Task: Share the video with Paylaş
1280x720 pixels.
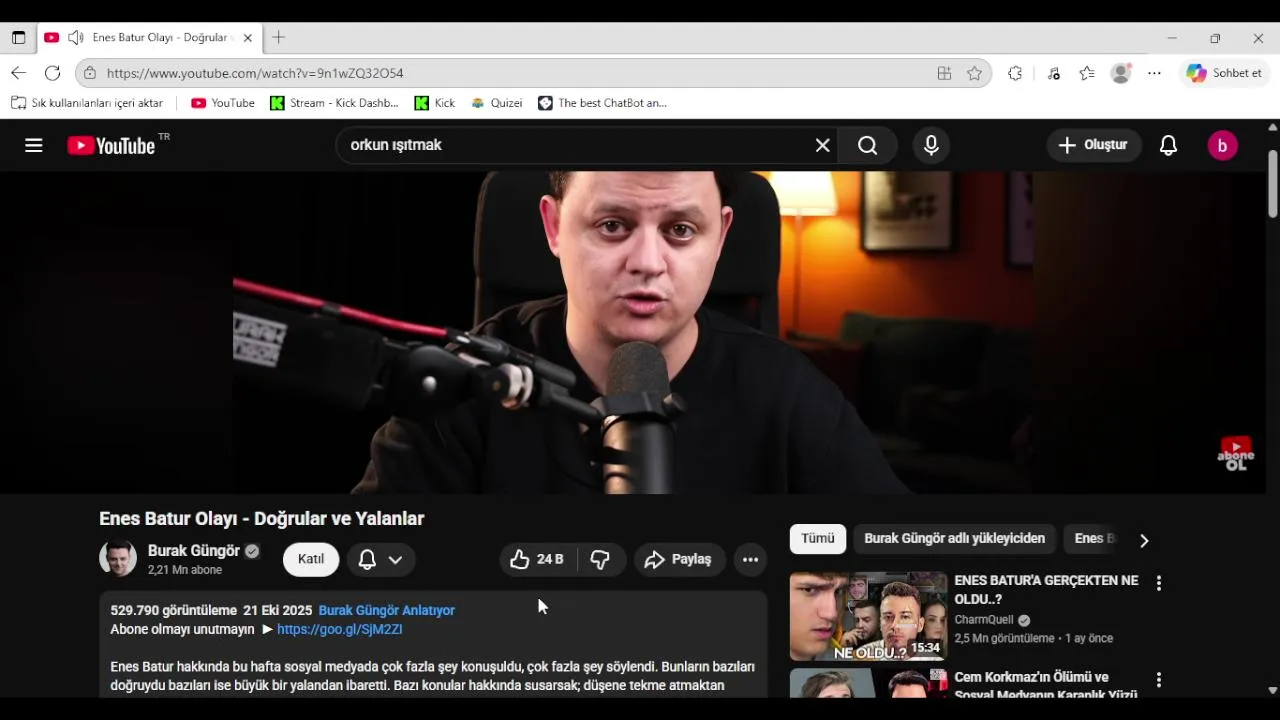Action: tap(680, 559)
